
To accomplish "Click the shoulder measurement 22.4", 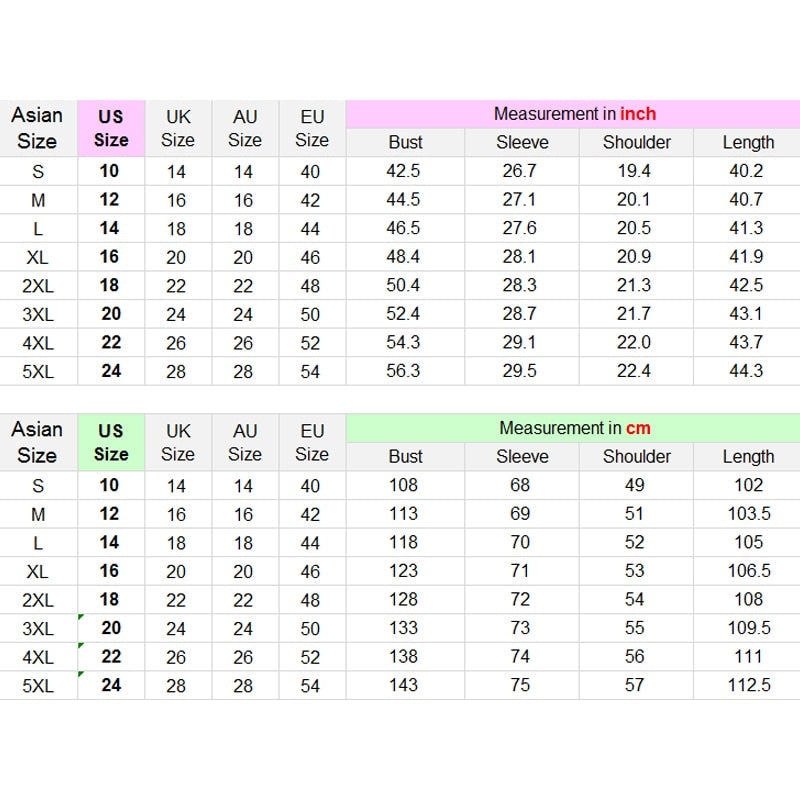I will 634,371.
